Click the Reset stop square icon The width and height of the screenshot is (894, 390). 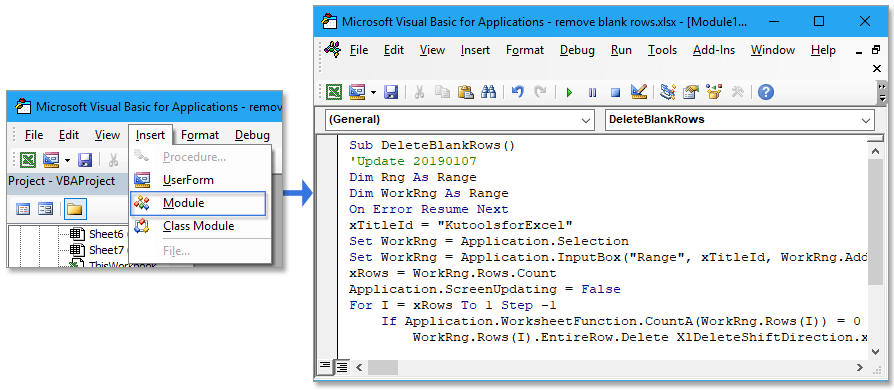point(615,92)
